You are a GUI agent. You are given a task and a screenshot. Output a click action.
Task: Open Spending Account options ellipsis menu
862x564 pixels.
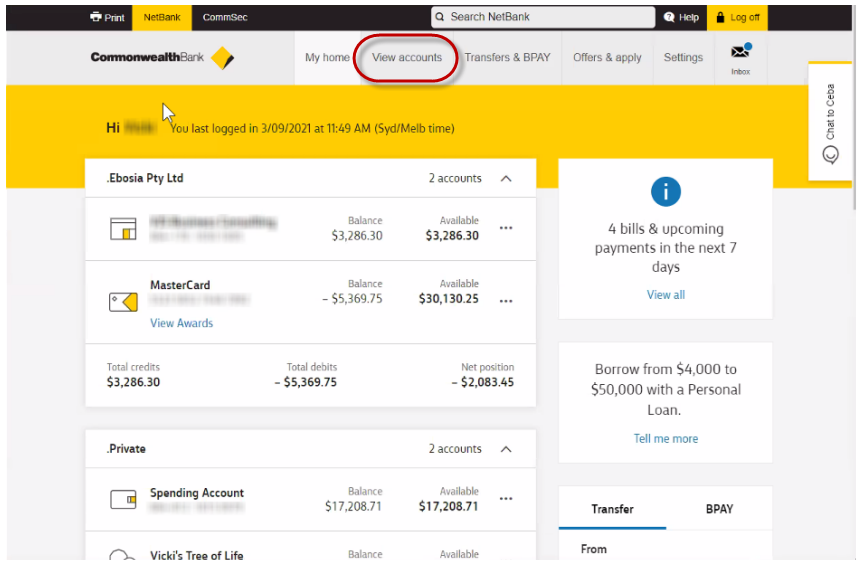click(506, 499)
